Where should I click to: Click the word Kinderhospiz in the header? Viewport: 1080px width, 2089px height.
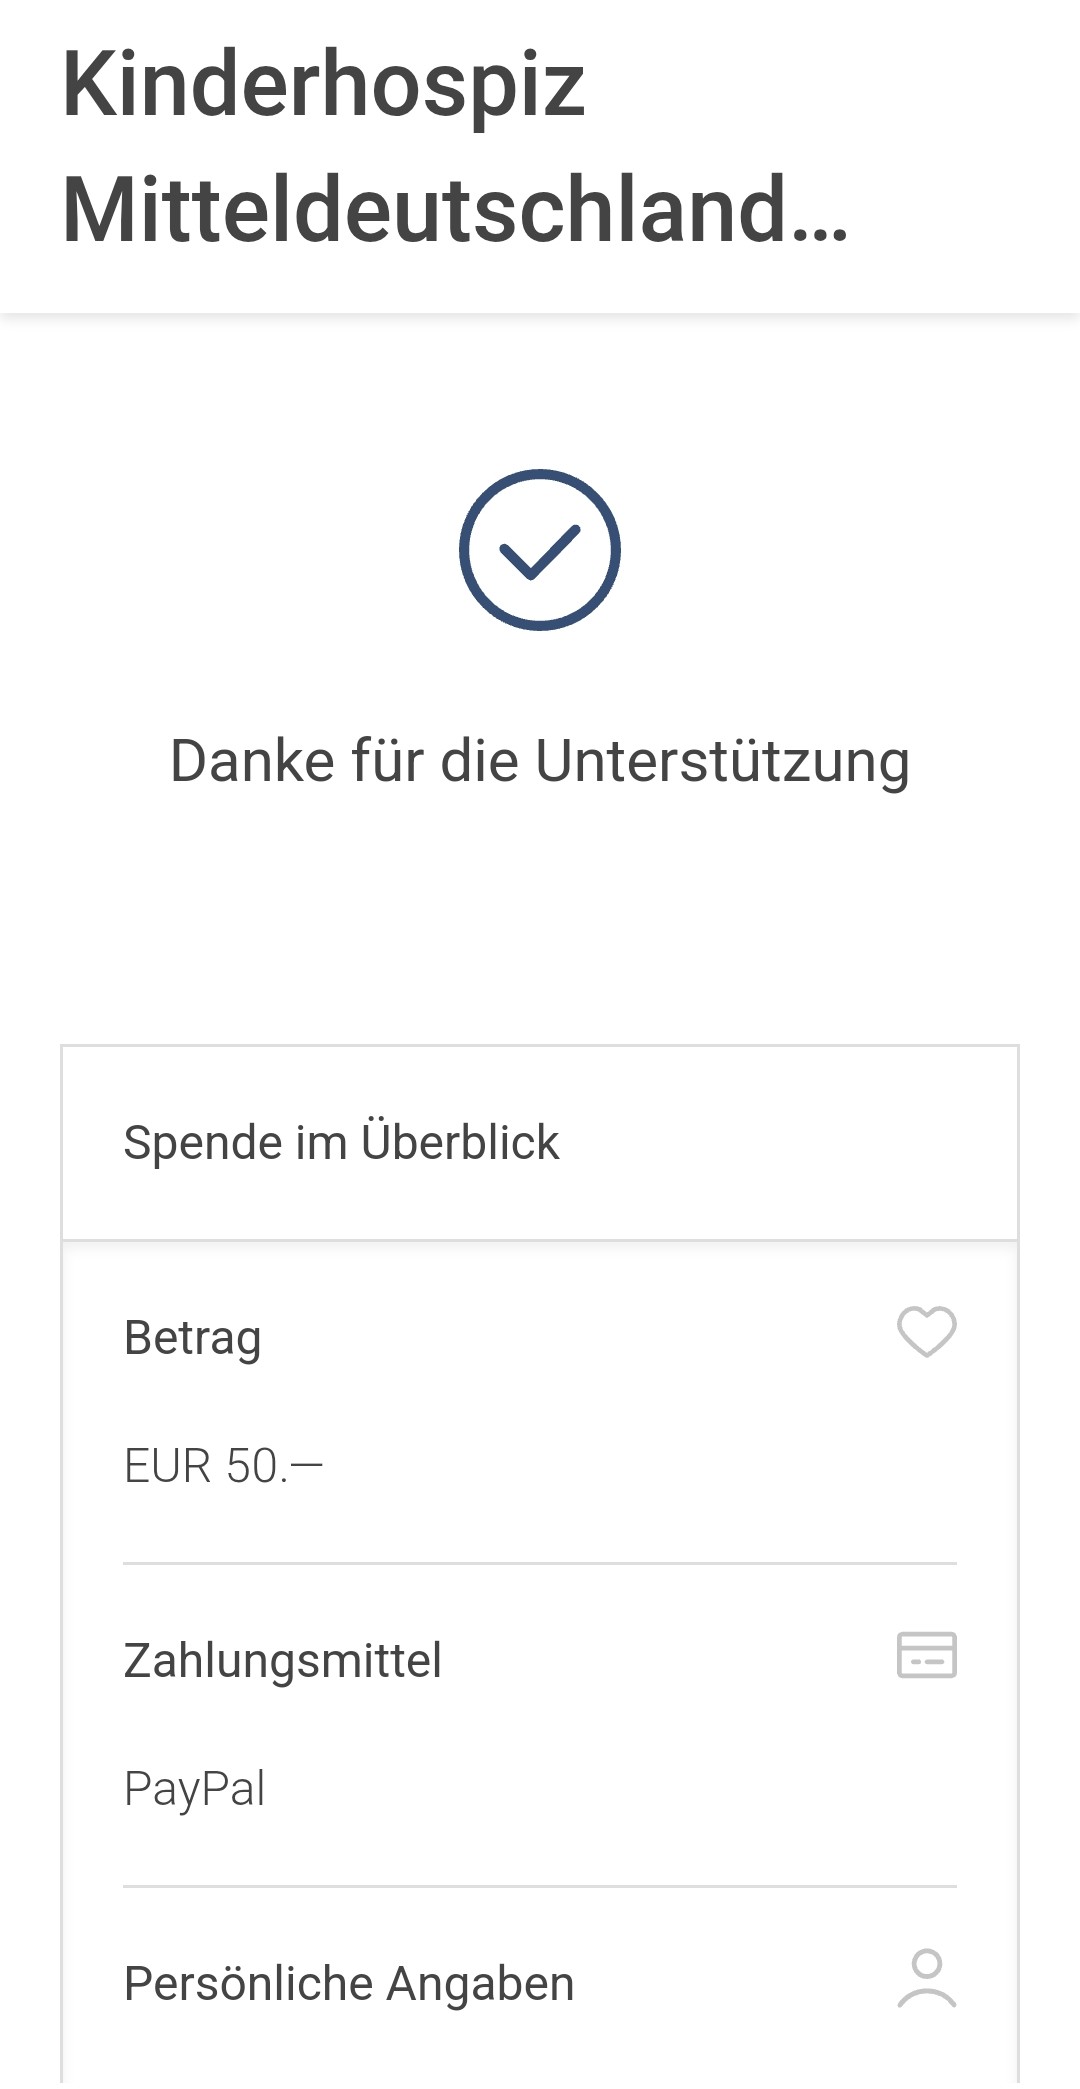click(323, 85)
